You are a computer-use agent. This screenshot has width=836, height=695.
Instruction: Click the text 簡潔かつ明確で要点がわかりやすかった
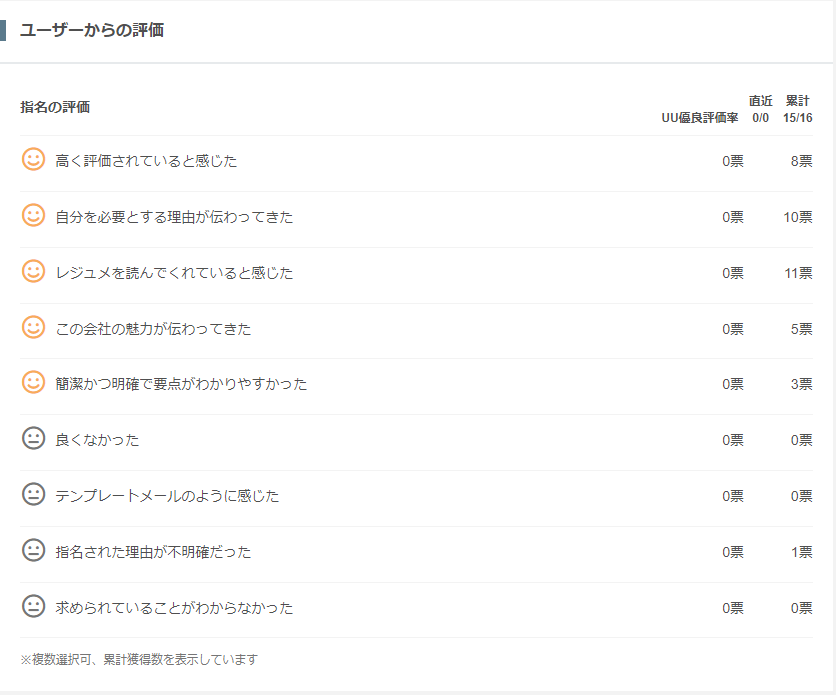(181, 384)
